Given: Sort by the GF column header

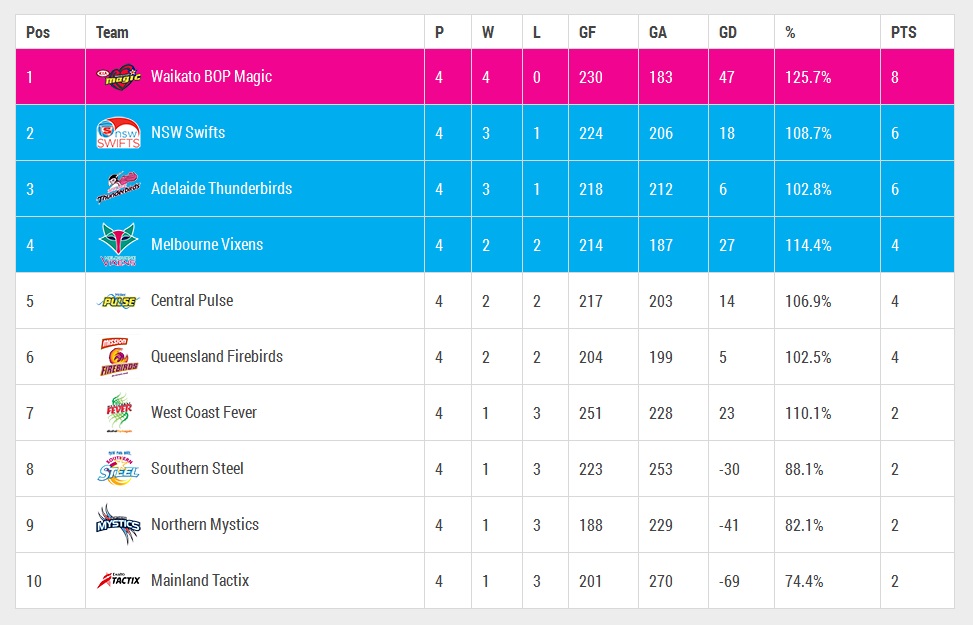Looking at the screenshot, I should click(x=587, y=32).
